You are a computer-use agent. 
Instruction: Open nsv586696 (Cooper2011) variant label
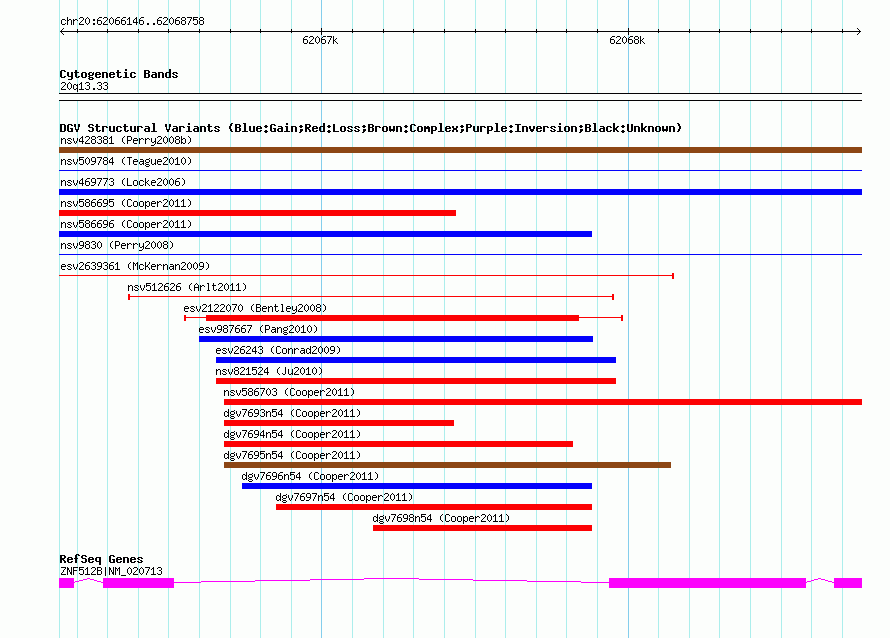[x=126, y=224]
